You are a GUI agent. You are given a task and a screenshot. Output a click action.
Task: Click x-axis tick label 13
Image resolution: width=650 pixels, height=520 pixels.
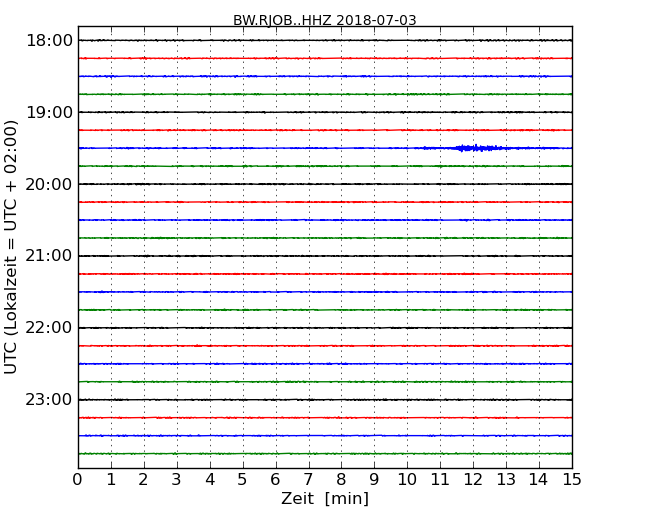click(x=506, y=479)
